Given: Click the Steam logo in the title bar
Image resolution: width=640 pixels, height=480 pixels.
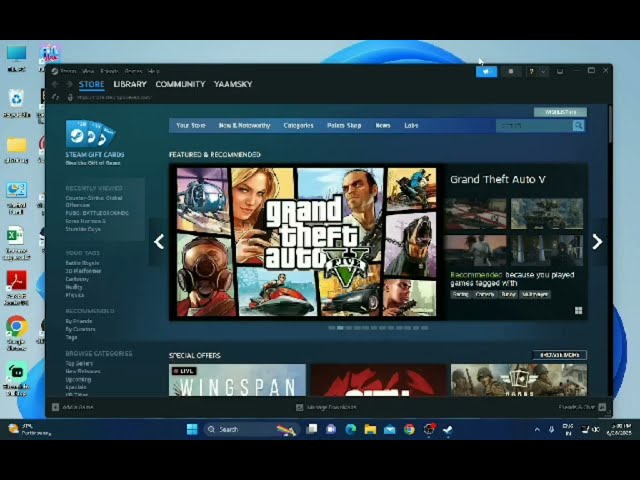Looking at the screenshot, I should coord(55,71).
